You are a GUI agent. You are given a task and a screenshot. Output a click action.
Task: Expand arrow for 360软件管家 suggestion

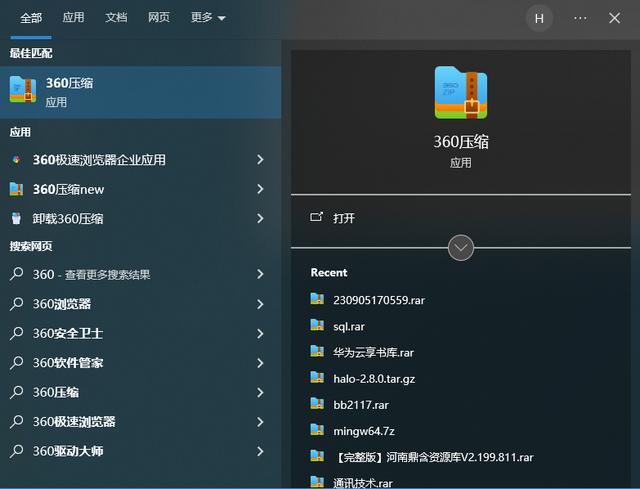[260, 363]
